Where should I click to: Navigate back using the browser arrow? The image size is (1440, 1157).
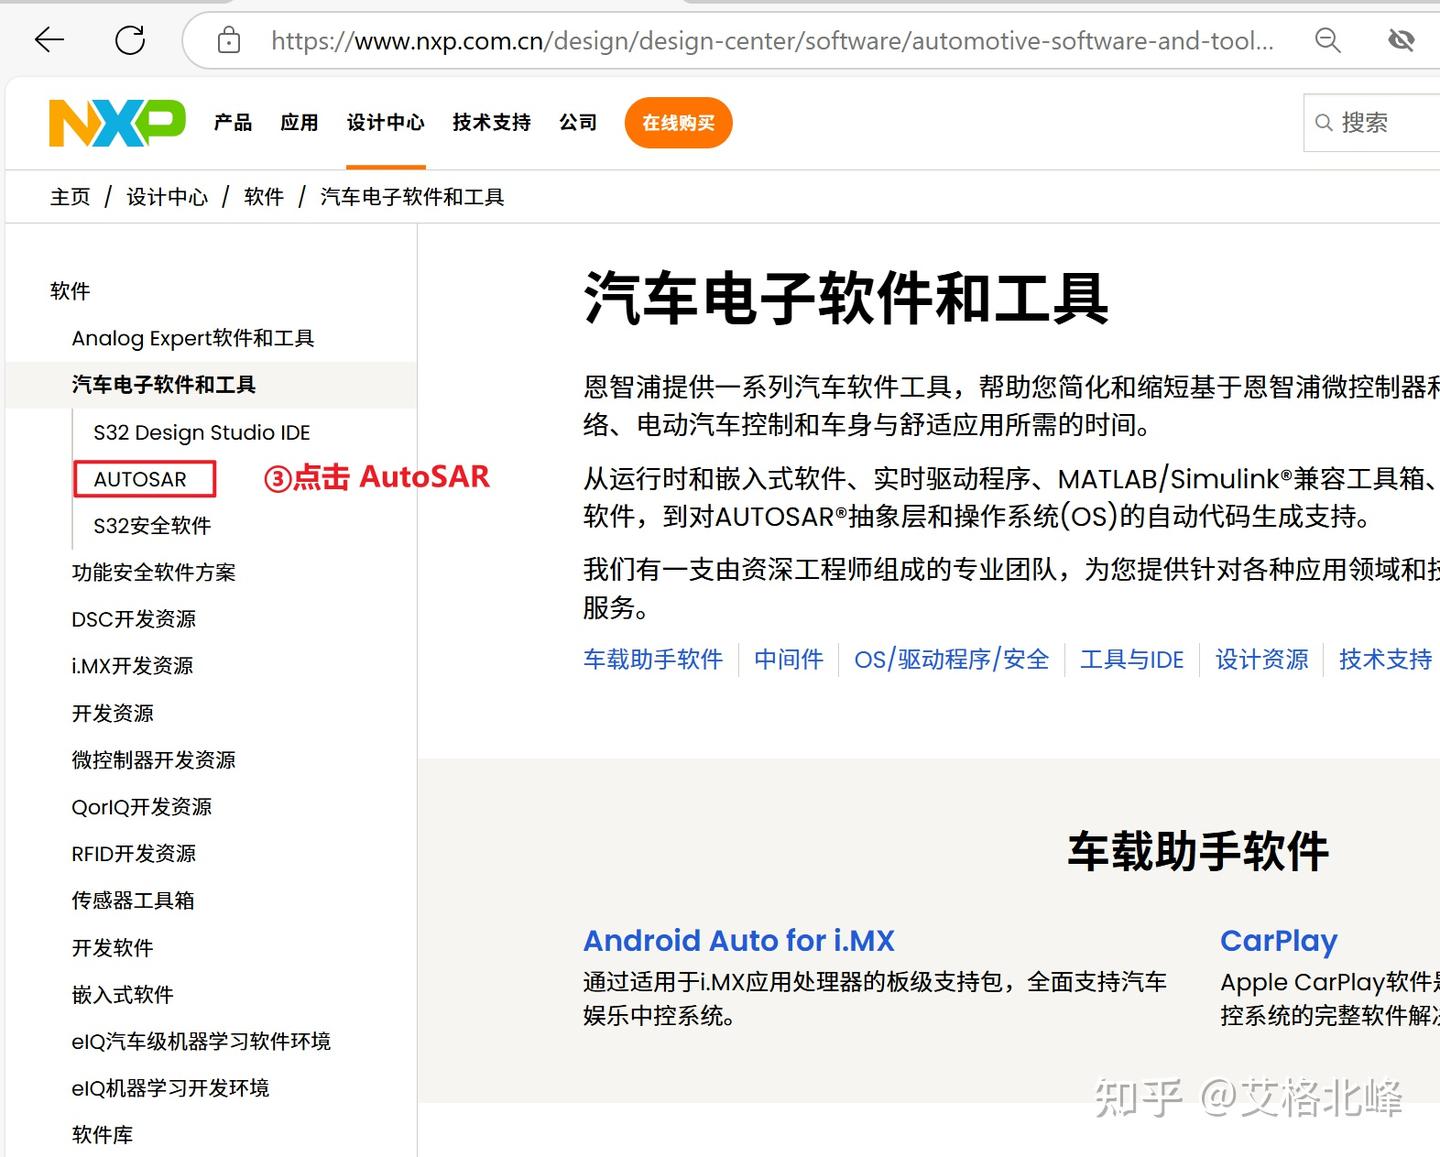pos(47,40)
